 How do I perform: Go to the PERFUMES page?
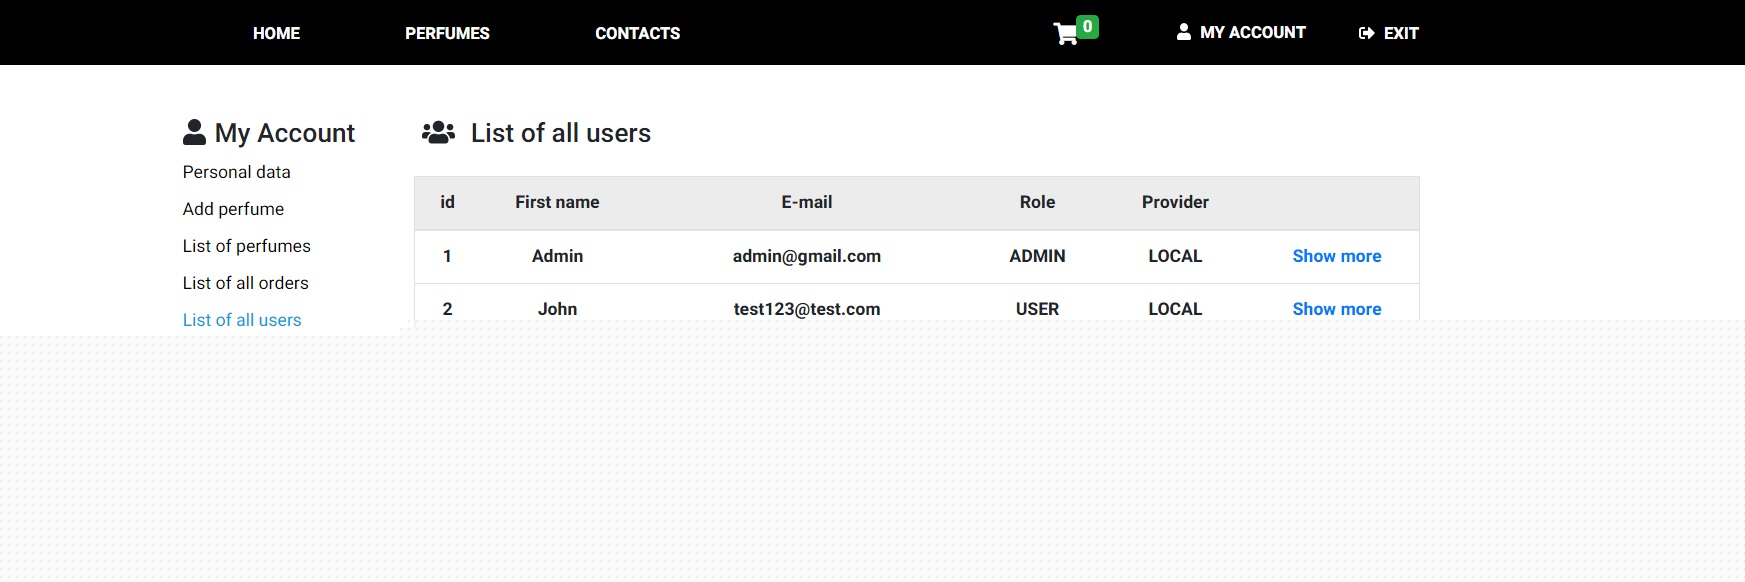(447, 33)
